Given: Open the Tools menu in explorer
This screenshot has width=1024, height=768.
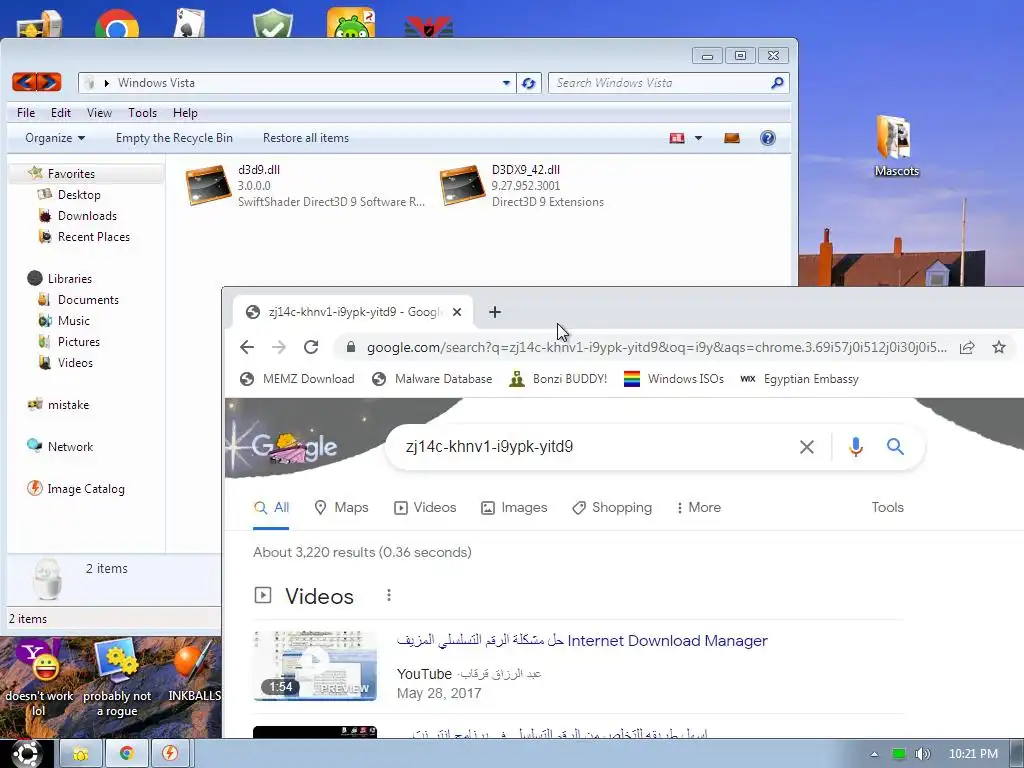Looking at the screenshot, I should click(x=142, y=113).
